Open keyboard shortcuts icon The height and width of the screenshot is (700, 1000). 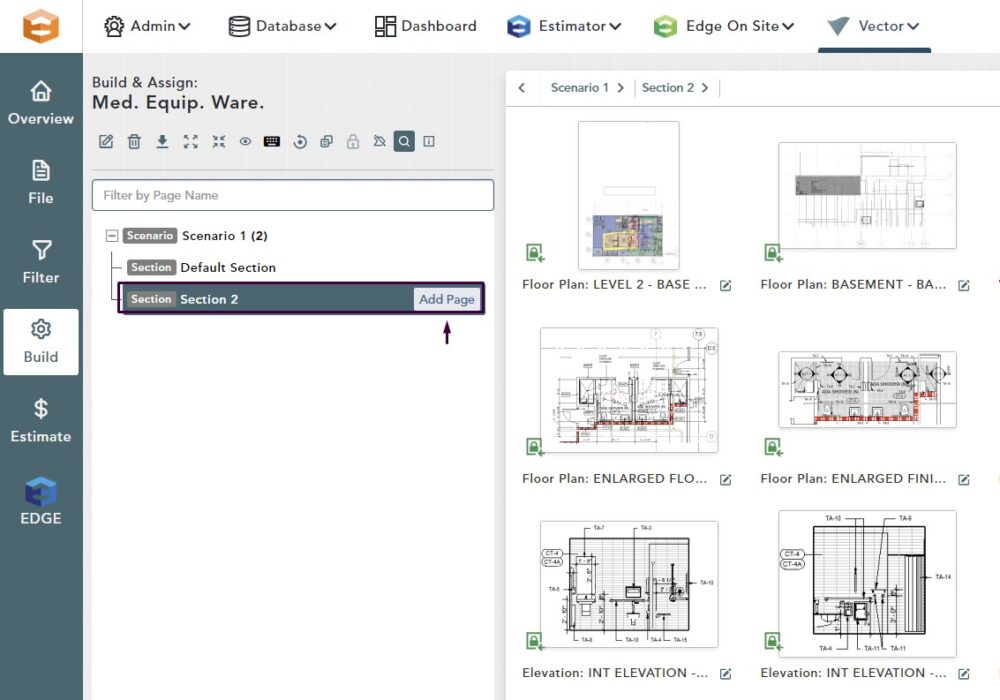(x=272, y=142)
